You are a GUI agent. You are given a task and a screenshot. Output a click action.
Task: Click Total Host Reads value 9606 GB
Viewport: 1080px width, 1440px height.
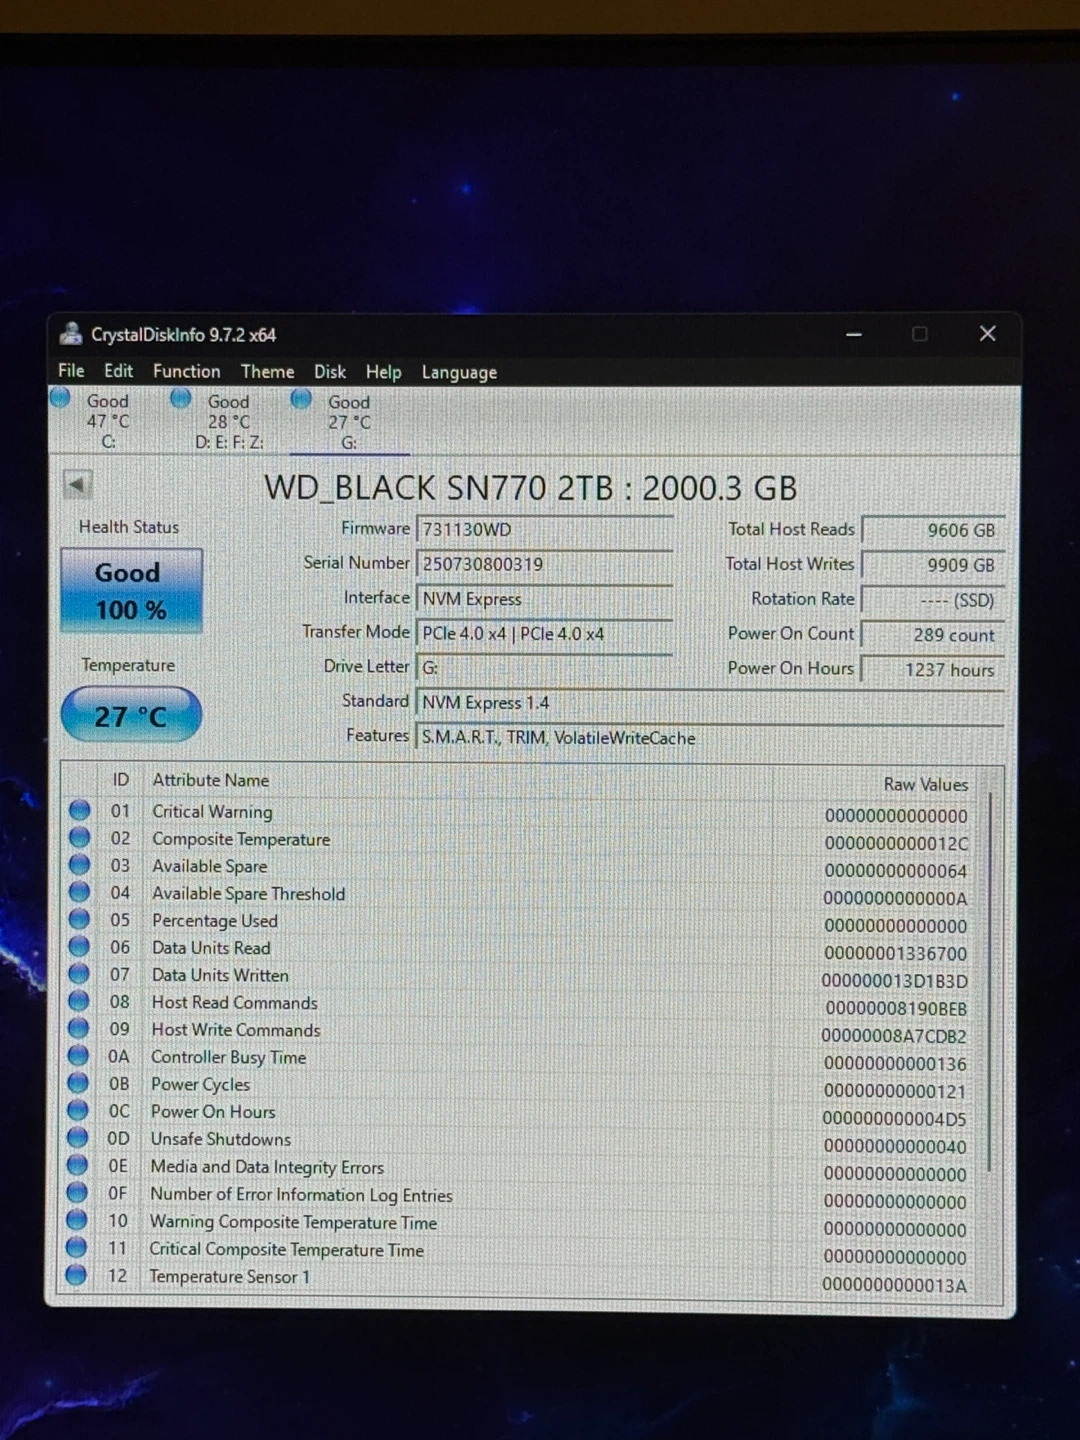(x=933, y=530)
